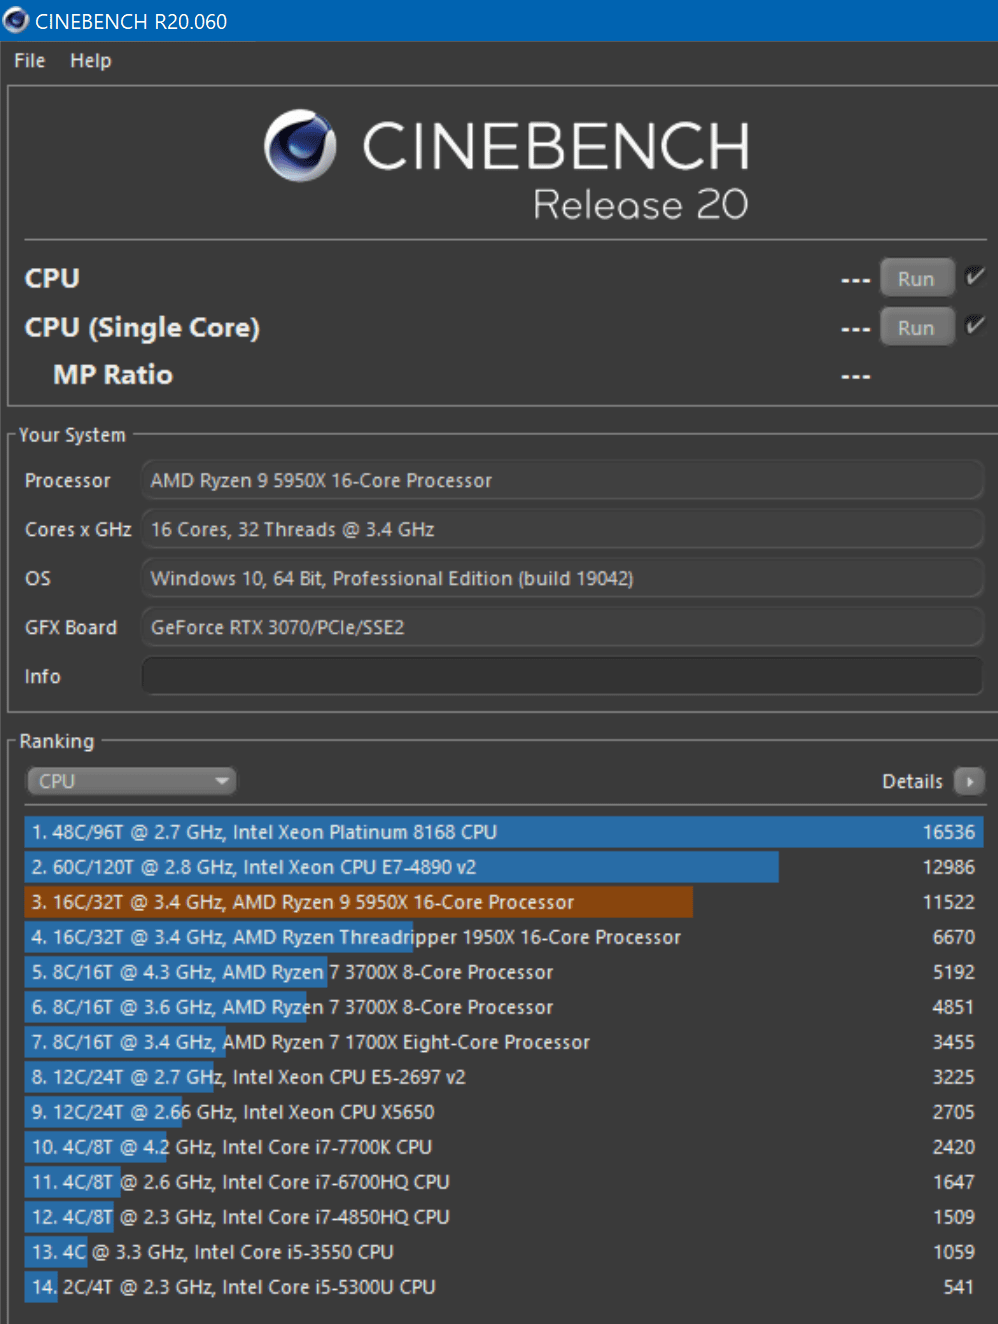Screen dimensions: 998x1324
Task: Click the GFX Board field
Action: click(x=562, y=628)
